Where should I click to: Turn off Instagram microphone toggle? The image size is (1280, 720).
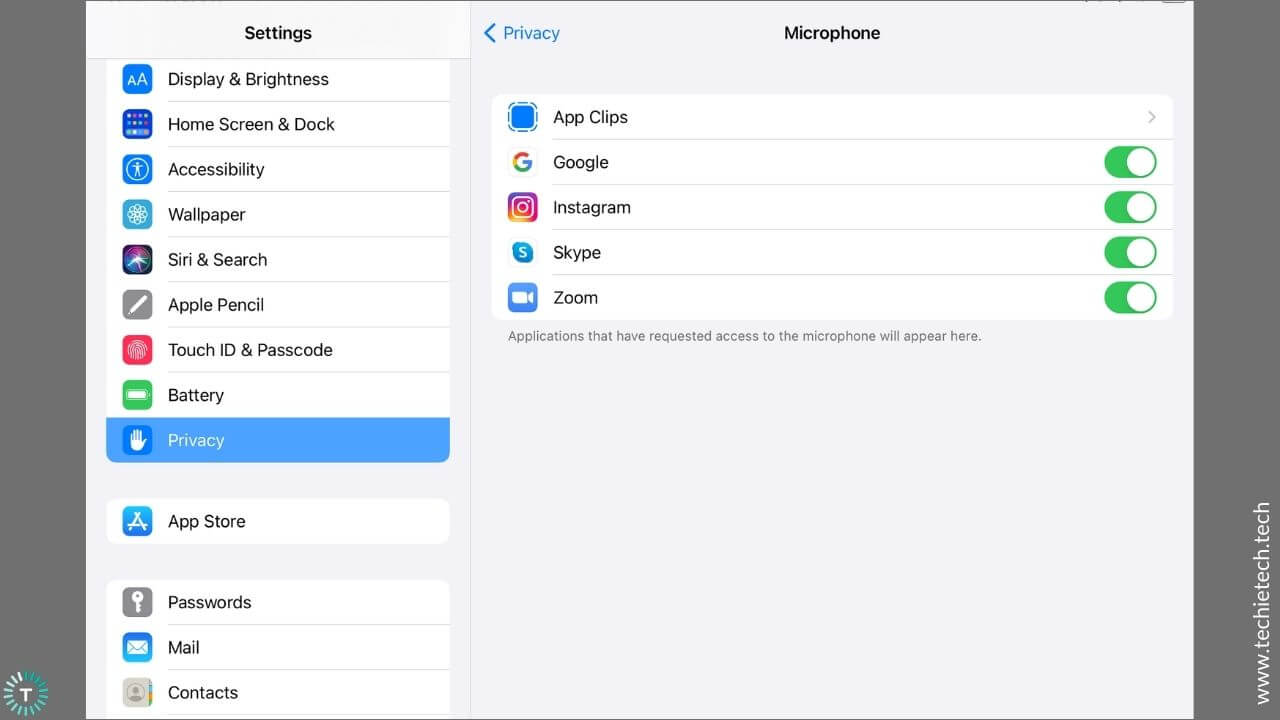click(1130, 207)
